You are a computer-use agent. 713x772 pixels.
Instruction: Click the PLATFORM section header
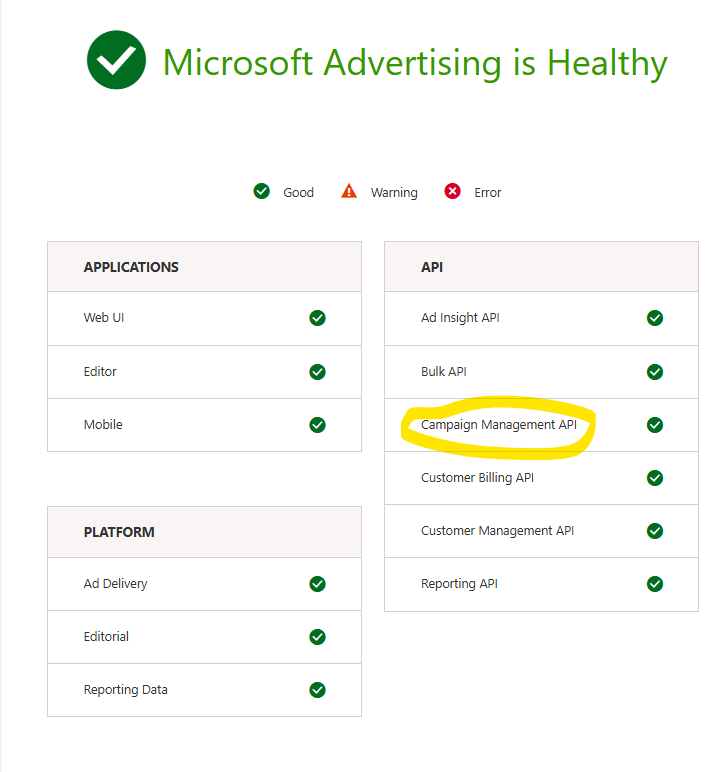(204, 532)
